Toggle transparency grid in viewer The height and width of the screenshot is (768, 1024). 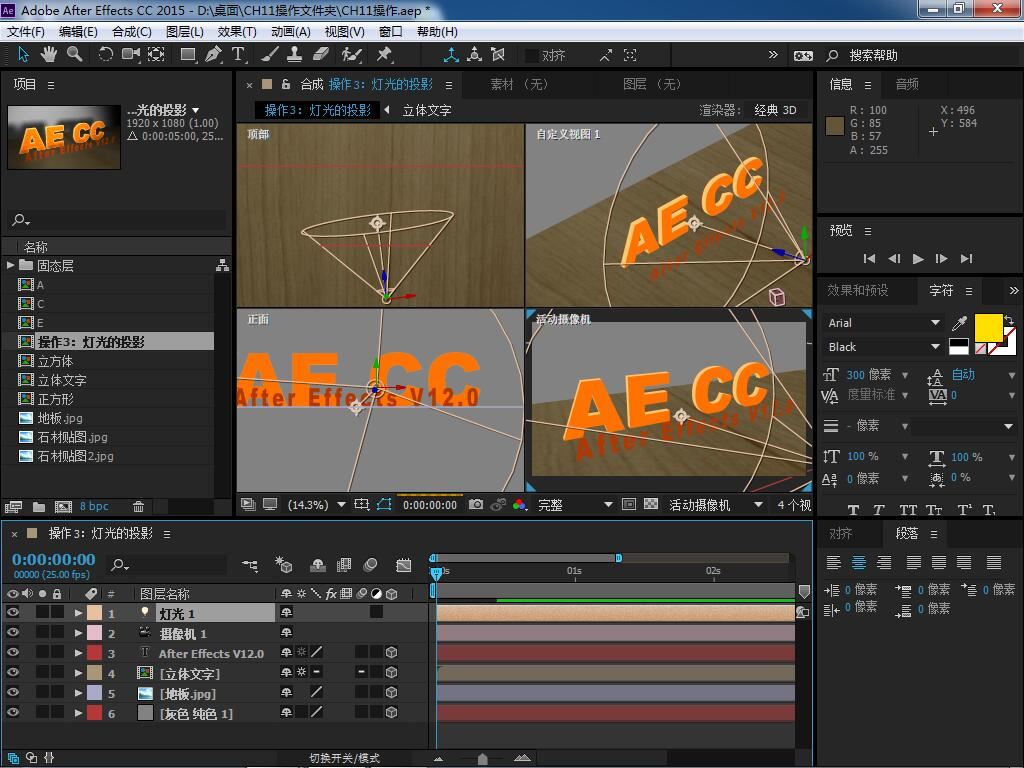(x=651, y=504)
